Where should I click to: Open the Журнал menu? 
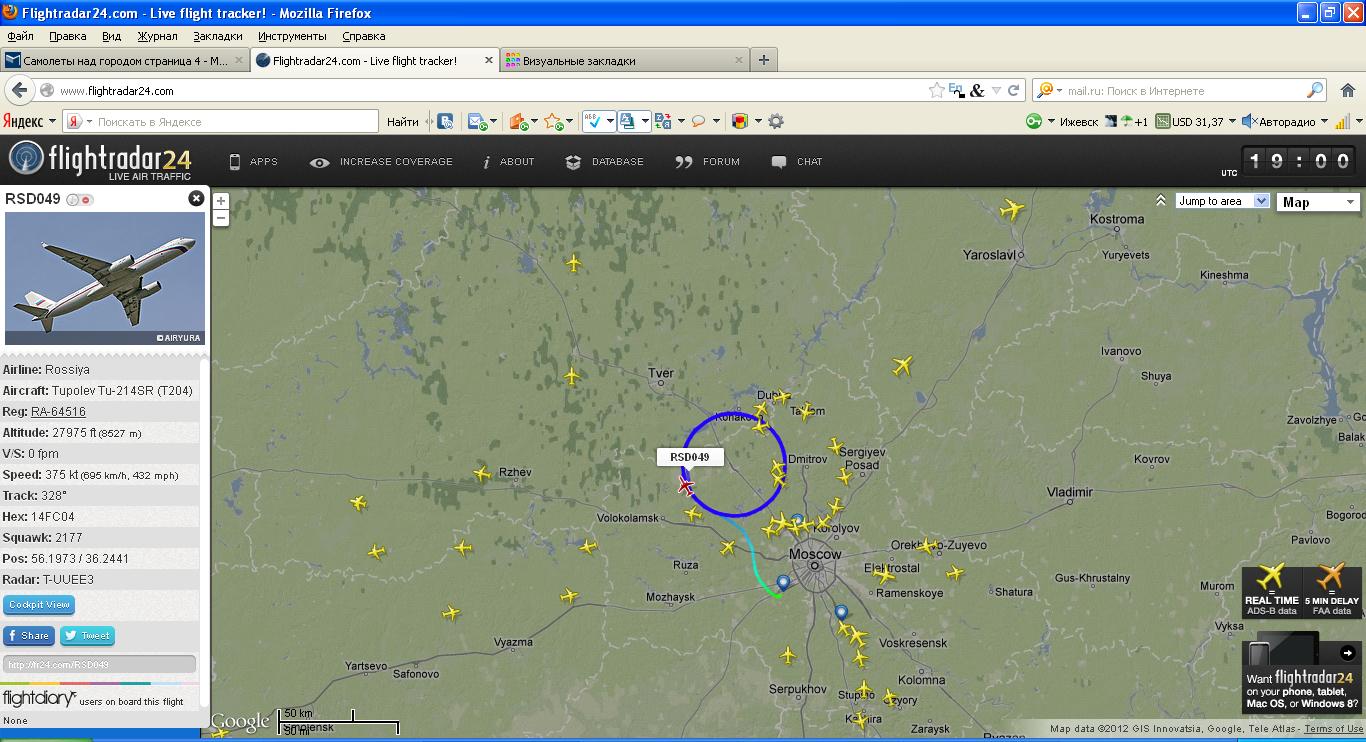(x=157, y=36)
